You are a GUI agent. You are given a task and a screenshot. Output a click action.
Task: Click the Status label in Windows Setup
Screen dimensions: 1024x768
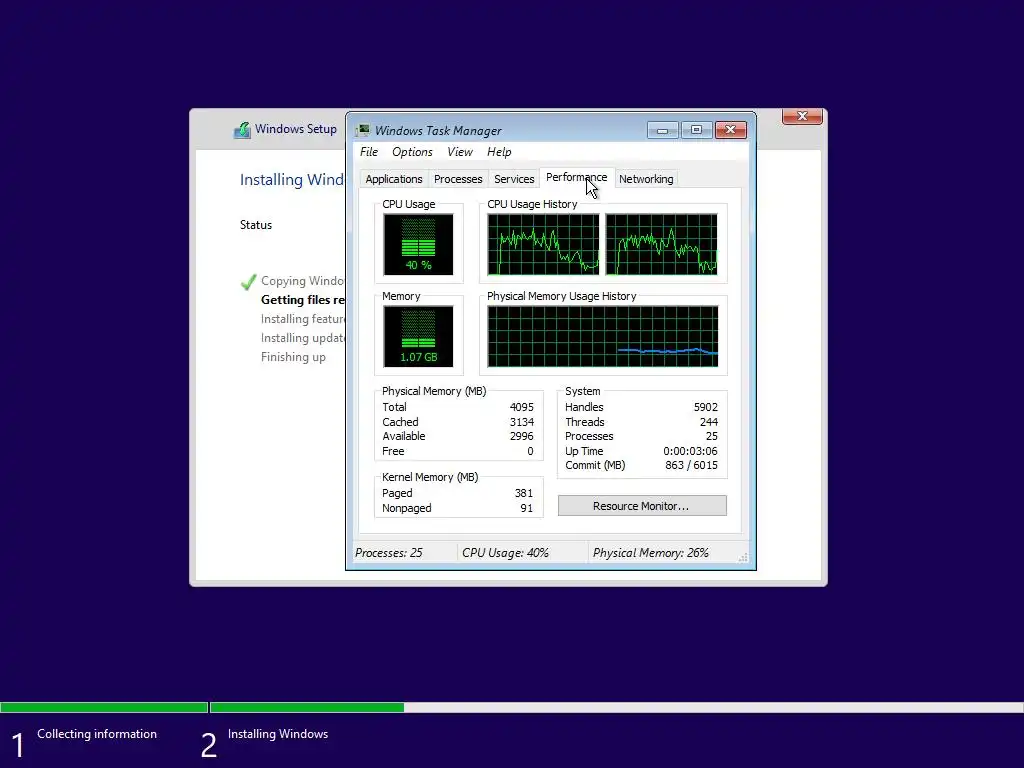pyautogui.click(x=255, y=225)
